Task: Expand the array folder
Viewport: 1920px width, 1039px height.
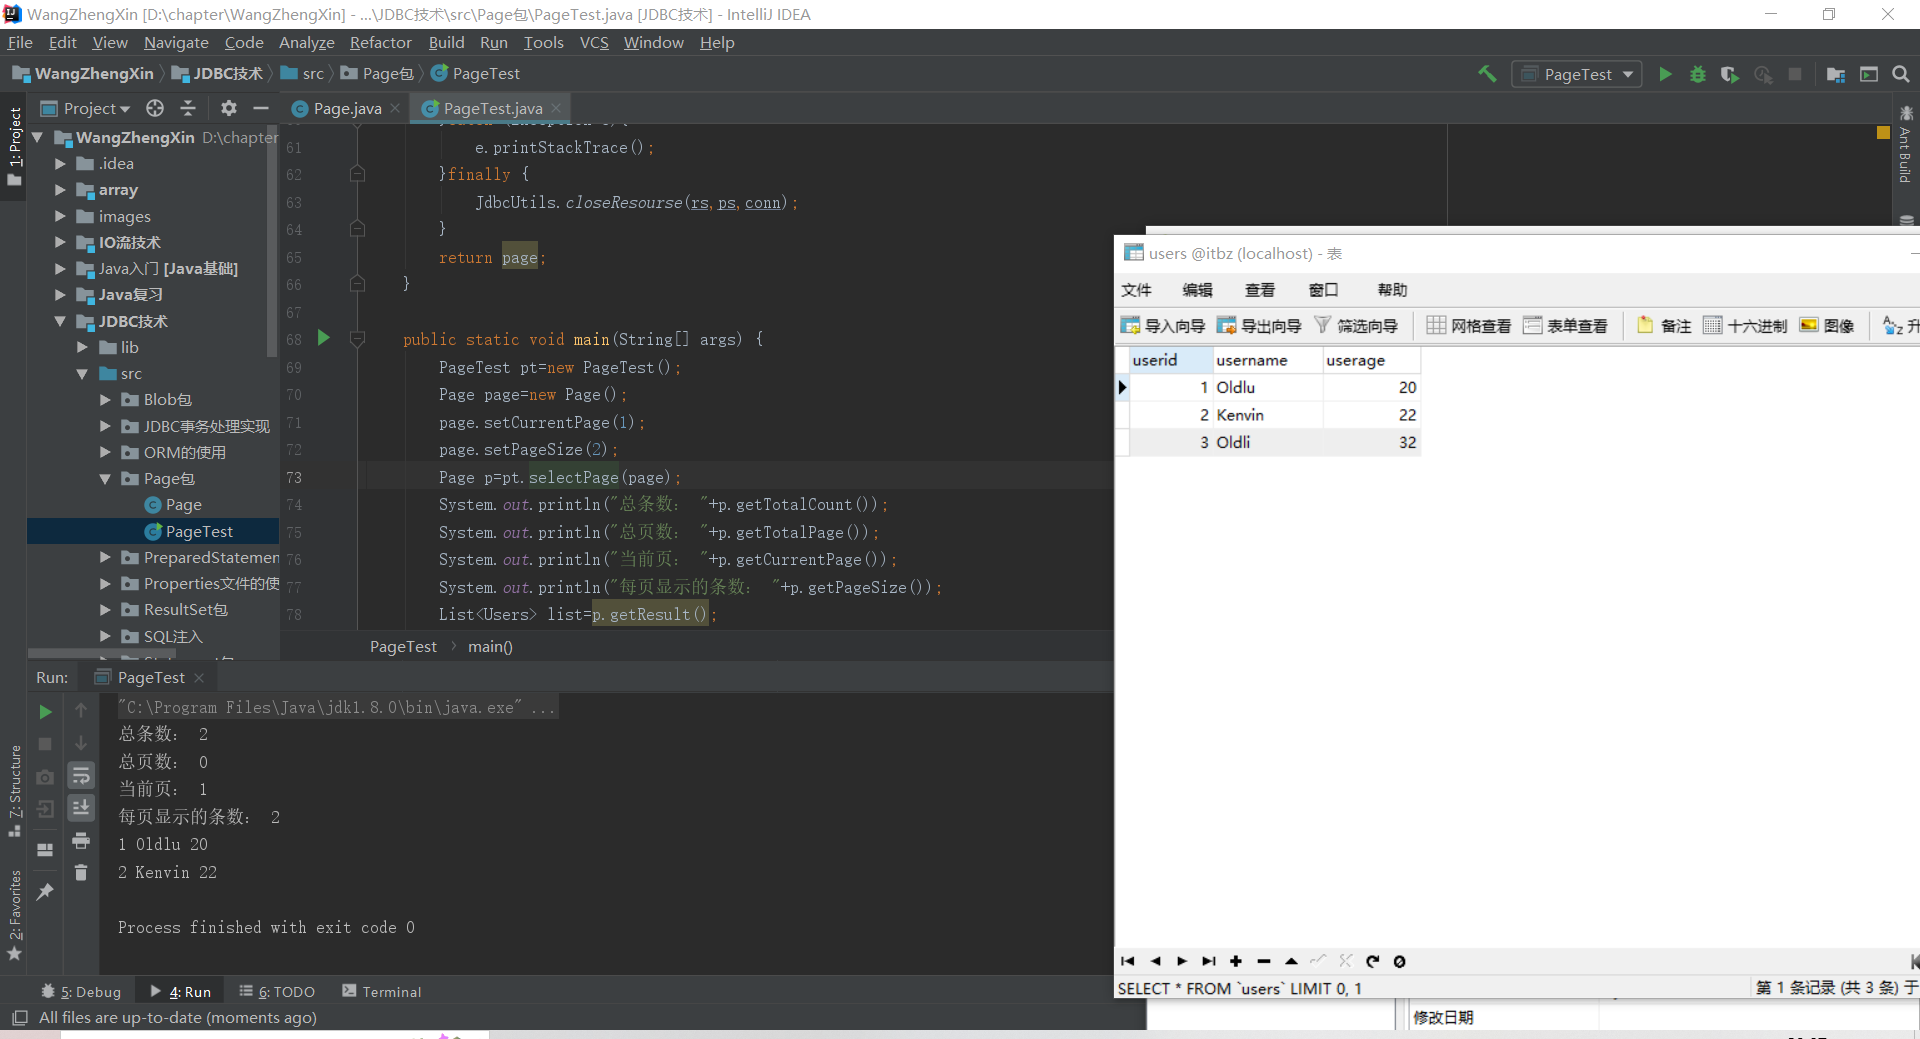Action: 60,189
